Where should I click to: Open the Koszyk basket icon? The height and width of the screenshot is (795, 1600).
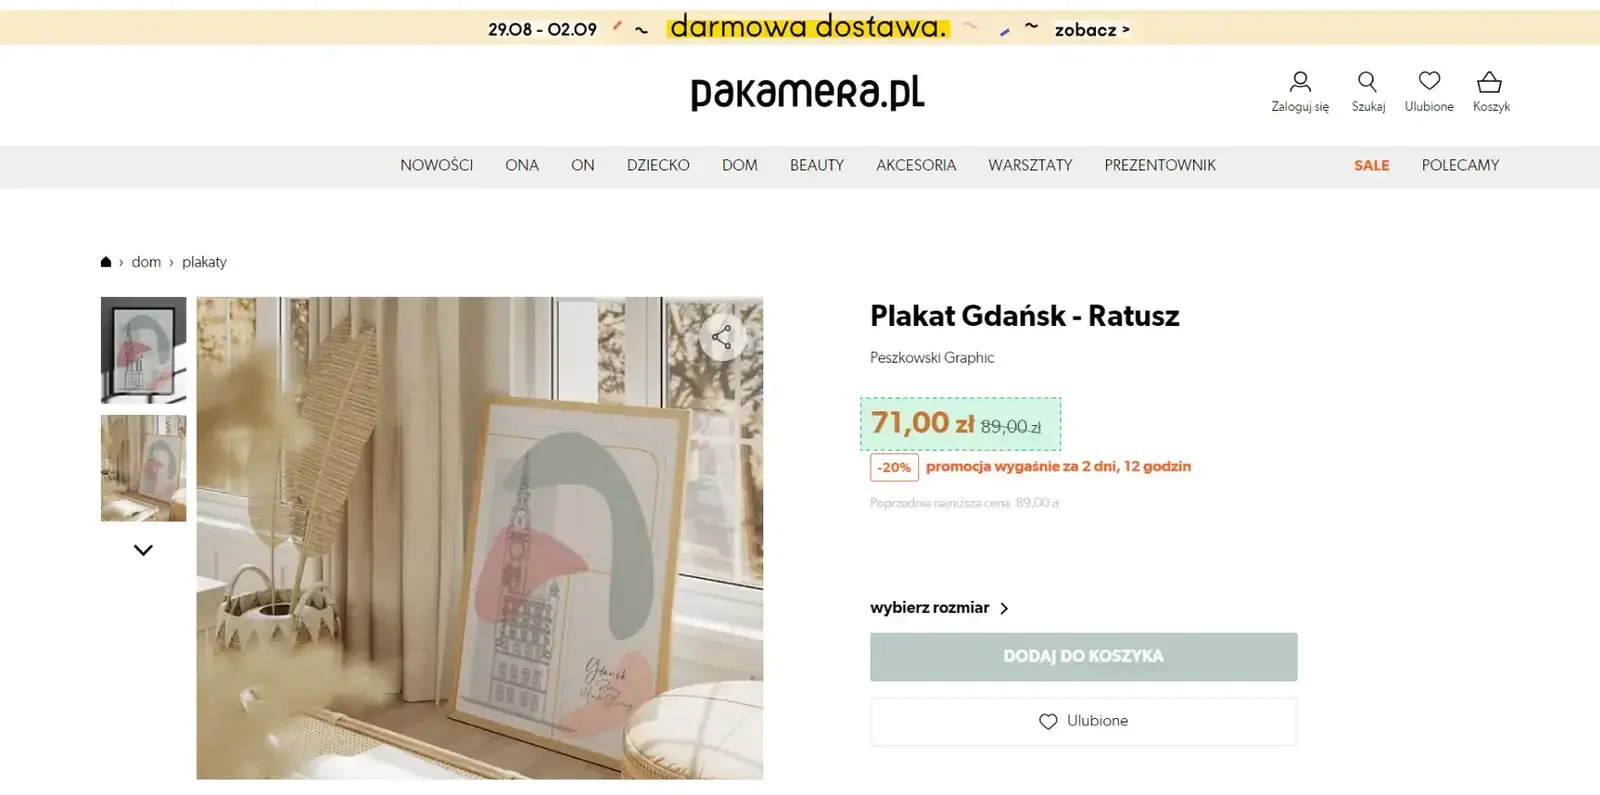pyautogui.click(x=1490, y=82)
